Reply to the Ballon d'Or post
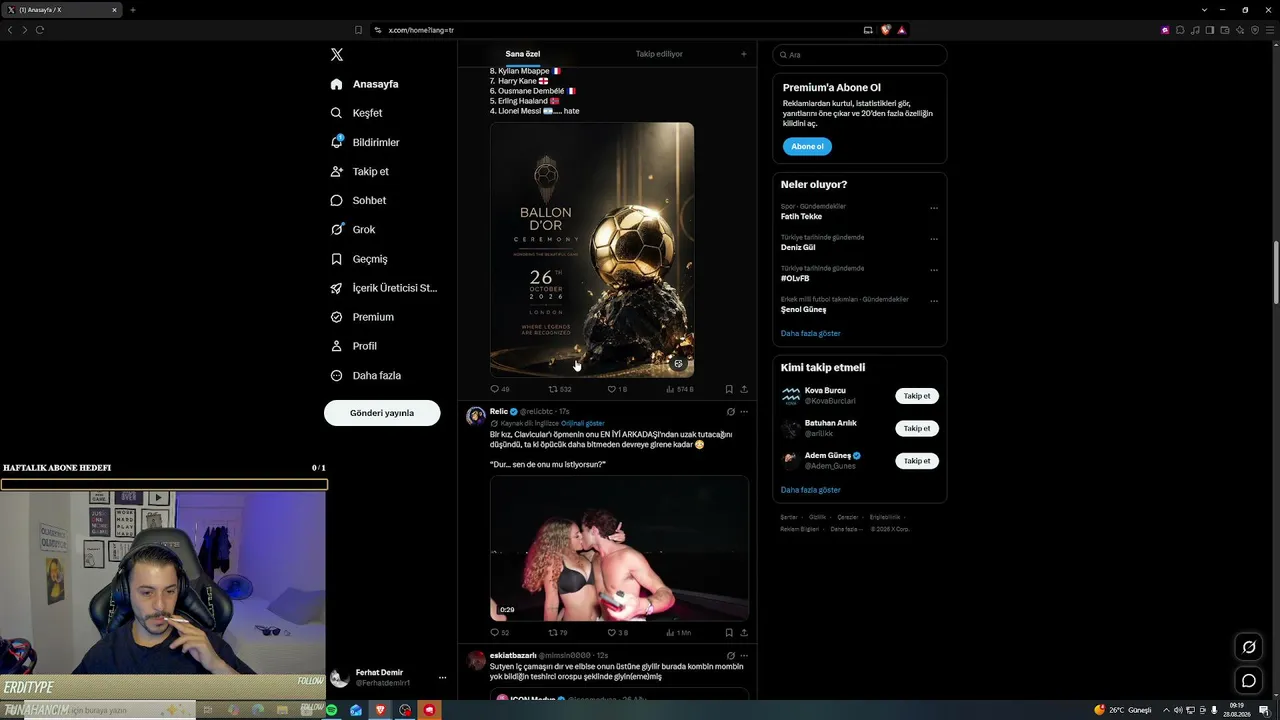This screenshot has width=1280, height=720. [x=499, y=389]
